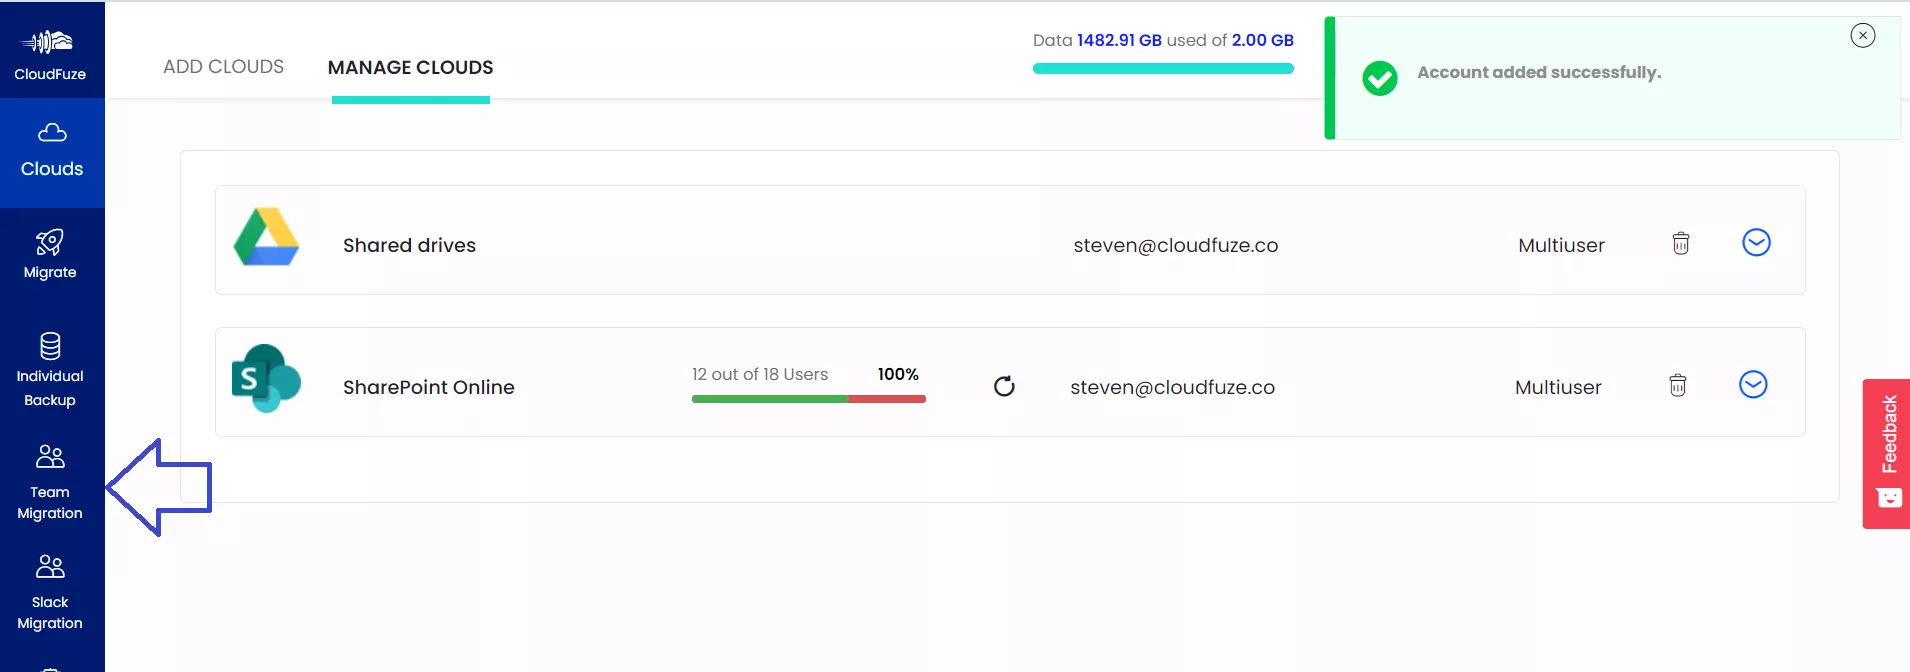Viewport: 1910px width, 672px height.
Task: Open Team Migration in sidebar
Action: click(50, 483)
